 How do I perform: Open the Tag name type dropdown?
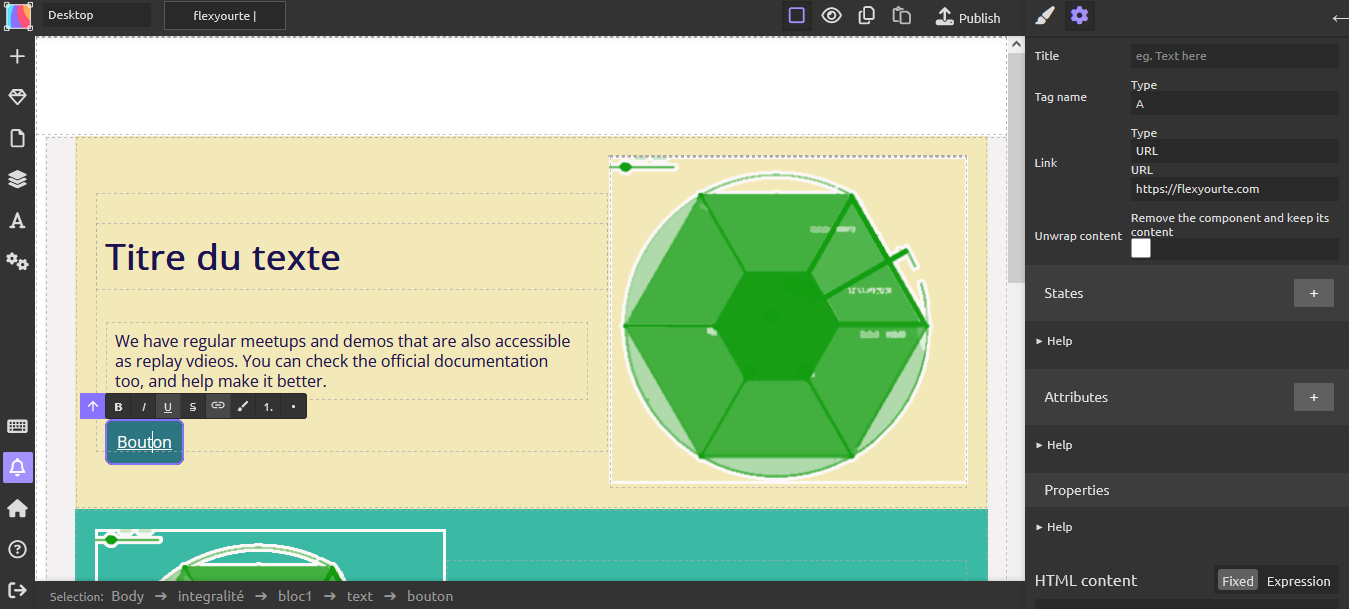(x=1235, y=103)
